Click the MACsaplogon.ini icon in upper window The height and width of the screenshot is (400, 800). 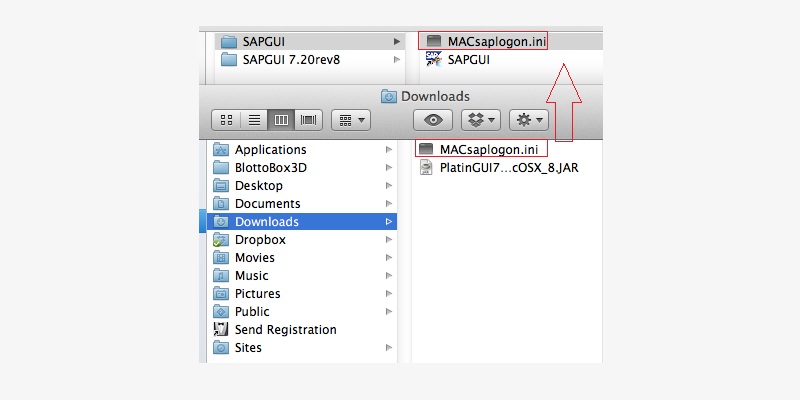433,41
